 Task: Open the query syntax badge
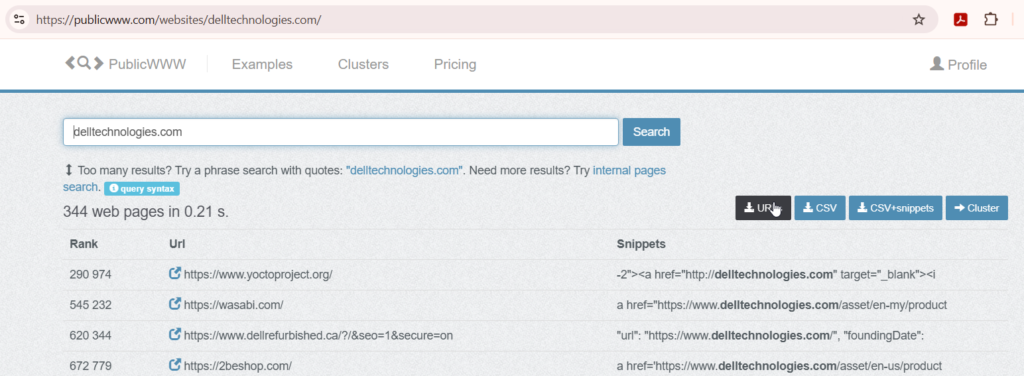coord(142,189)
